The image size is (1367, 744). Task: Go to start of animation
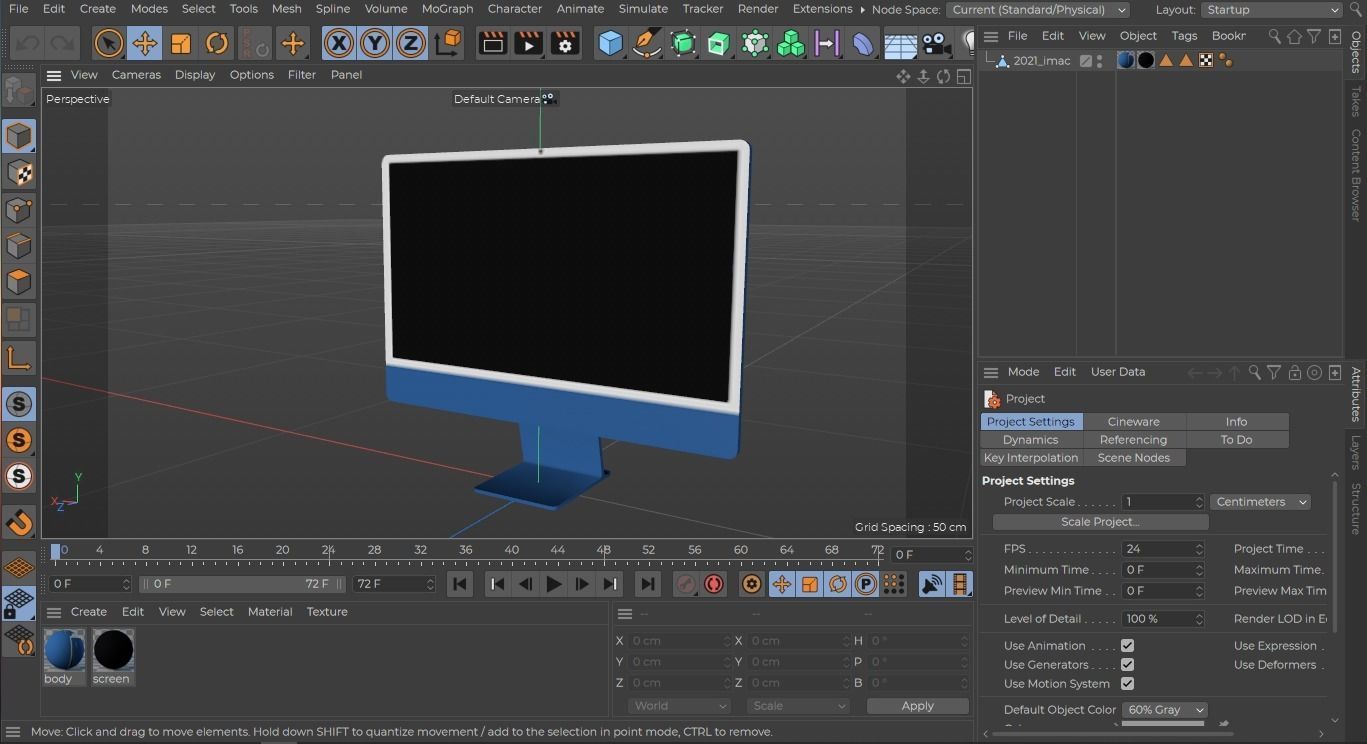tap(460, 584)
